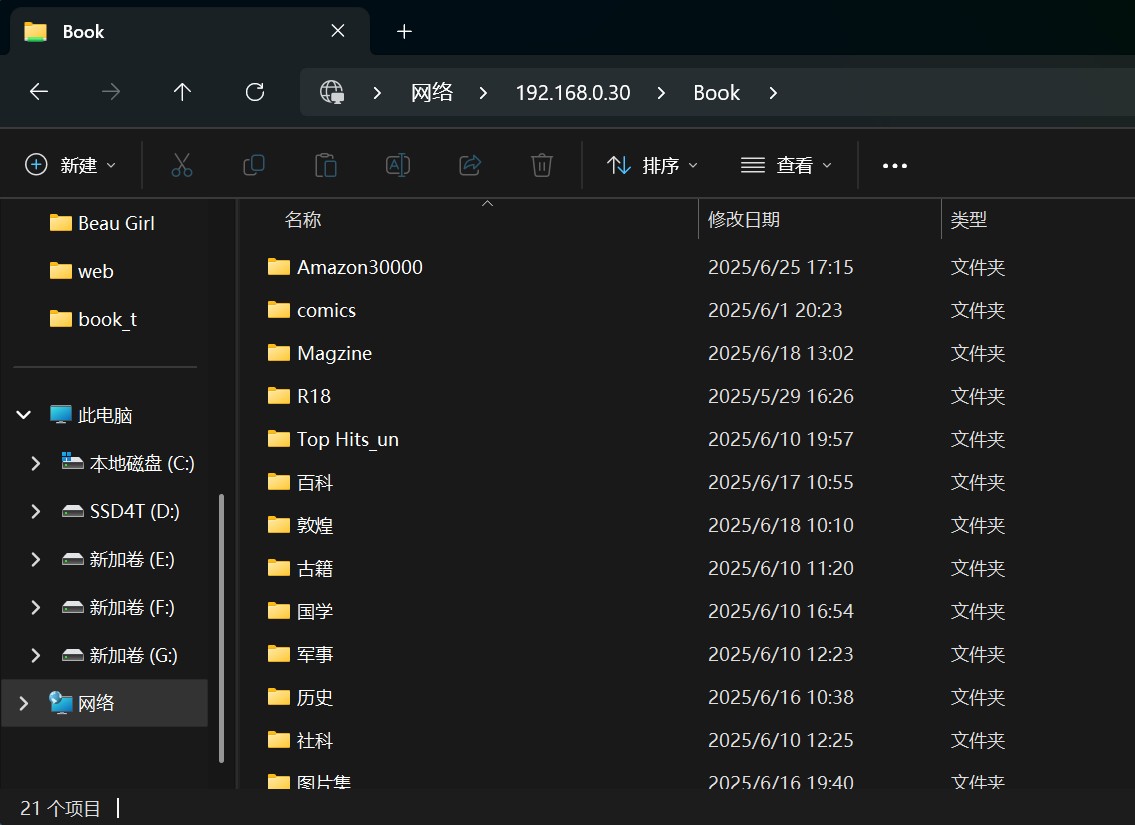Click the Top Hits_un folder icon

[279, 439]
